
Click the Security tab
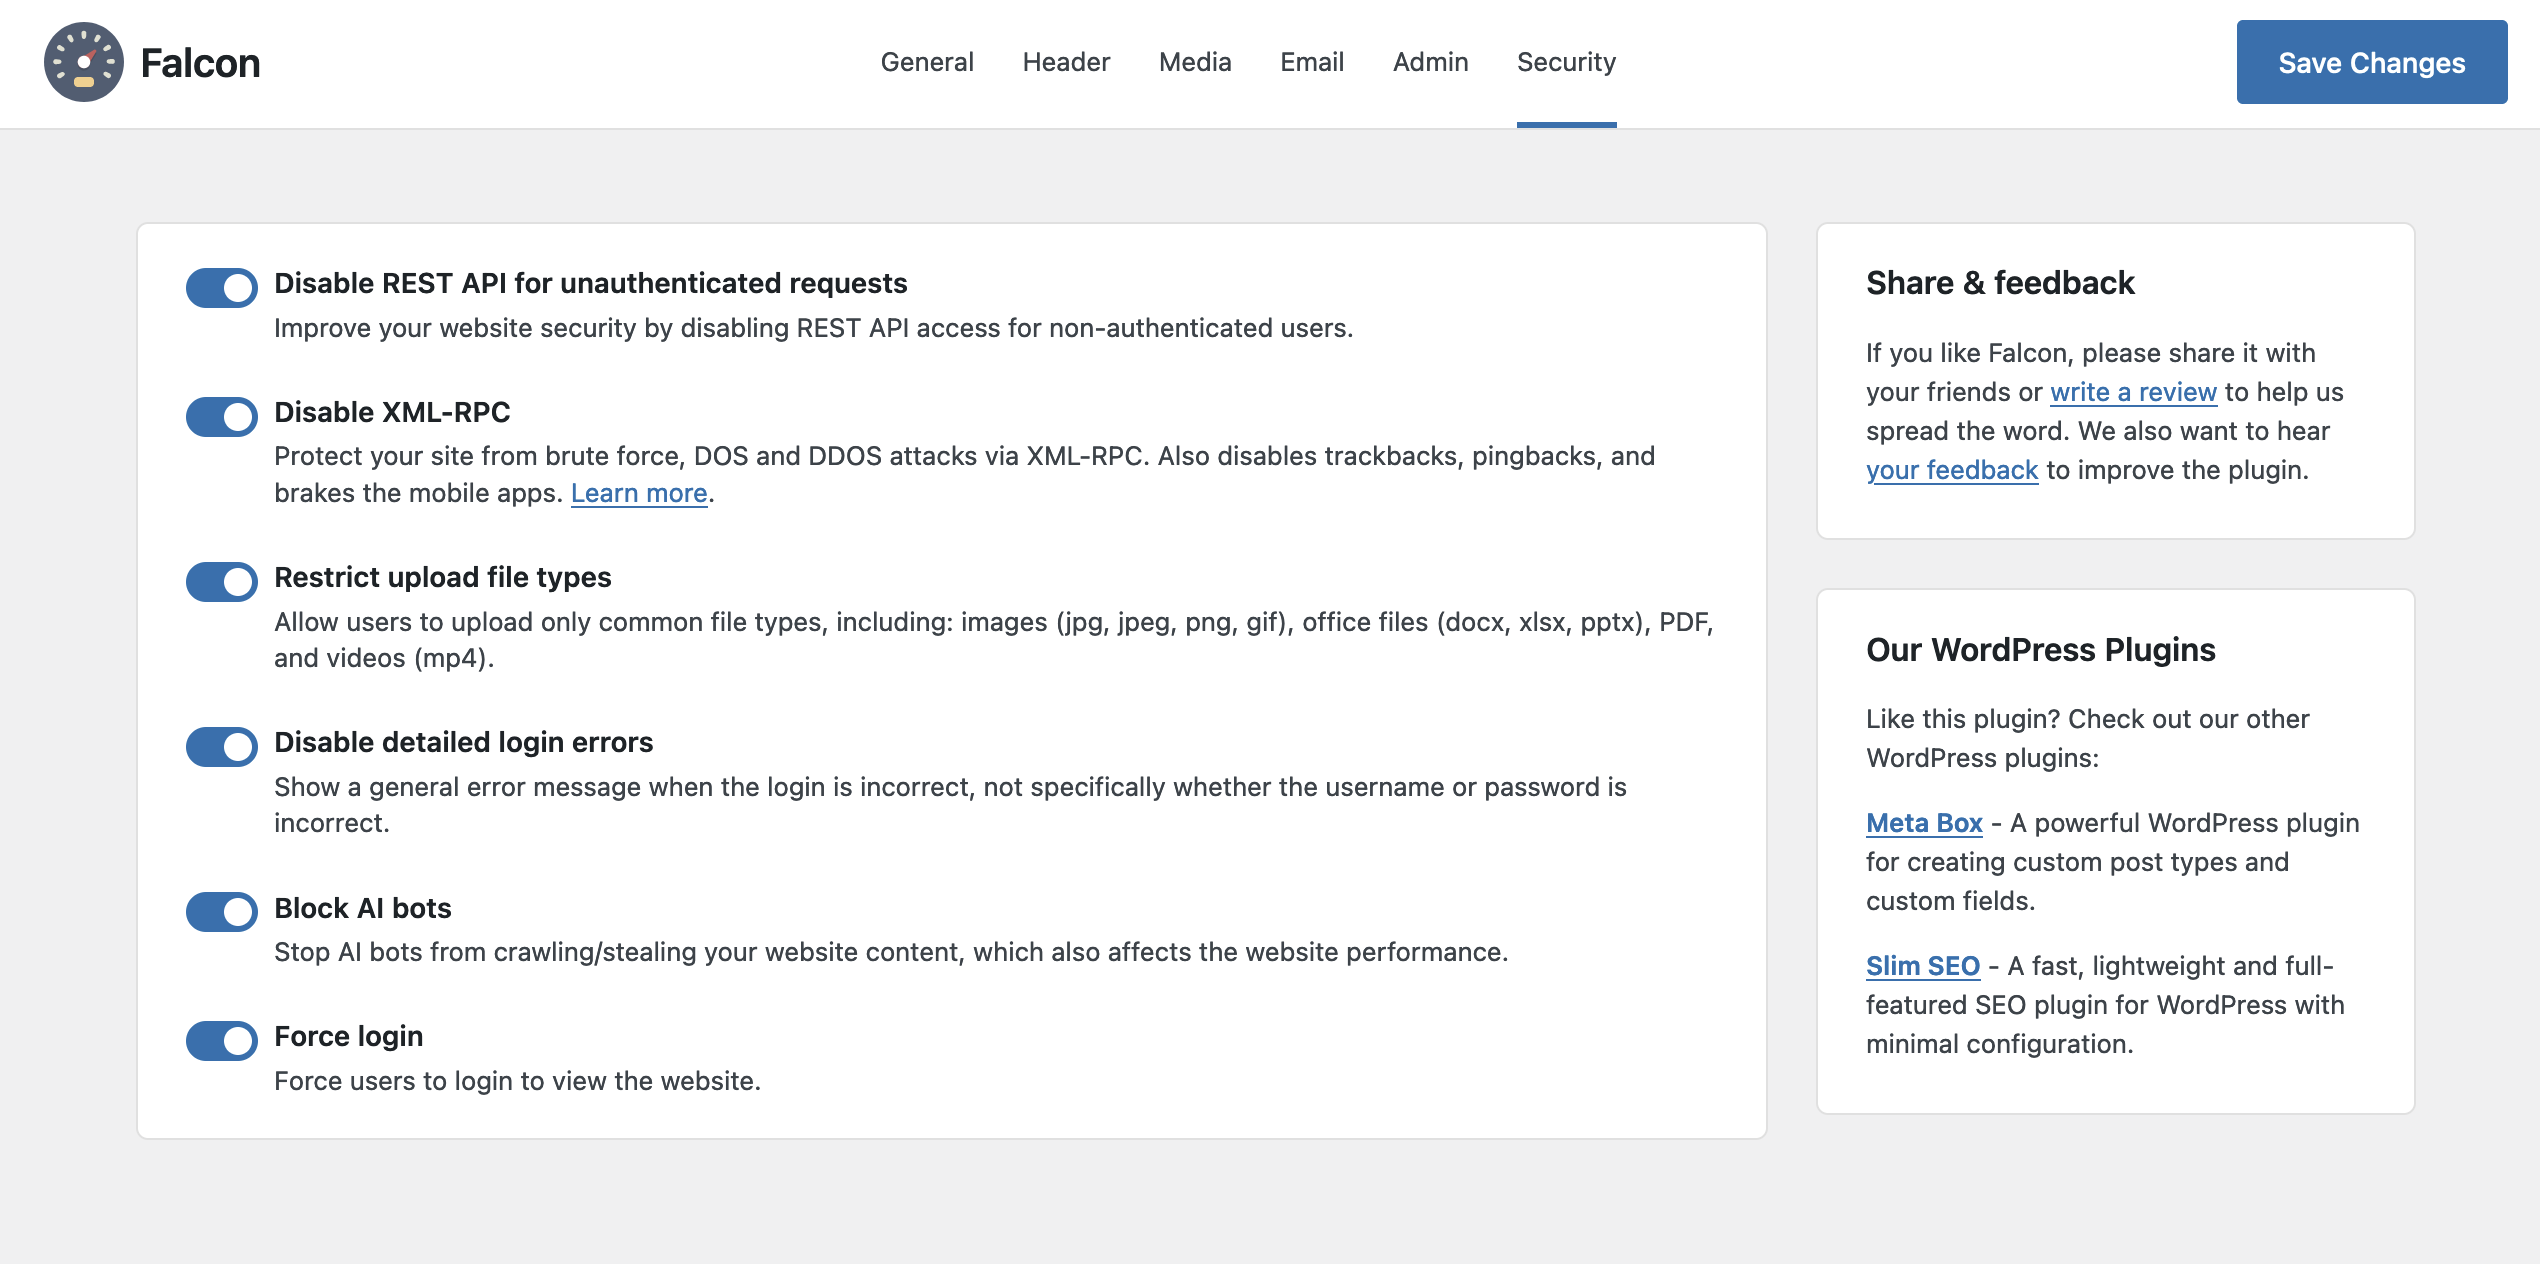(1566, 62)
